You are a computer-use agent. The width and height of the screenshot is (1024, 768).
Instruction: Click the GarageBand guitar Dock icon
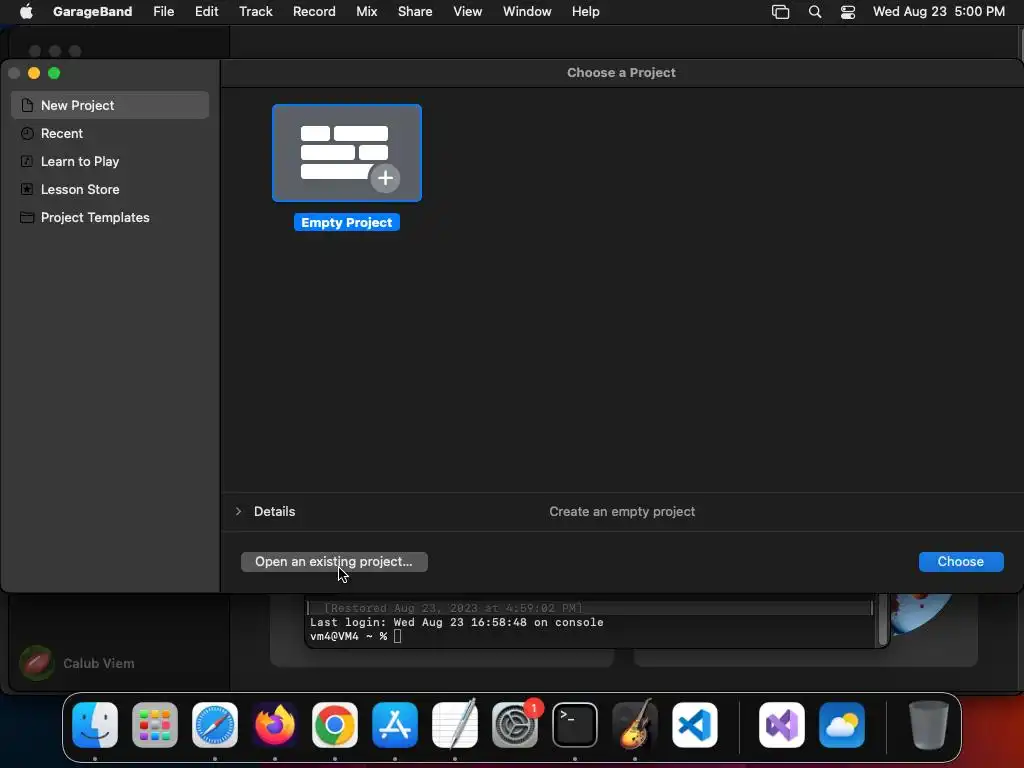click(x=635, y=724)
